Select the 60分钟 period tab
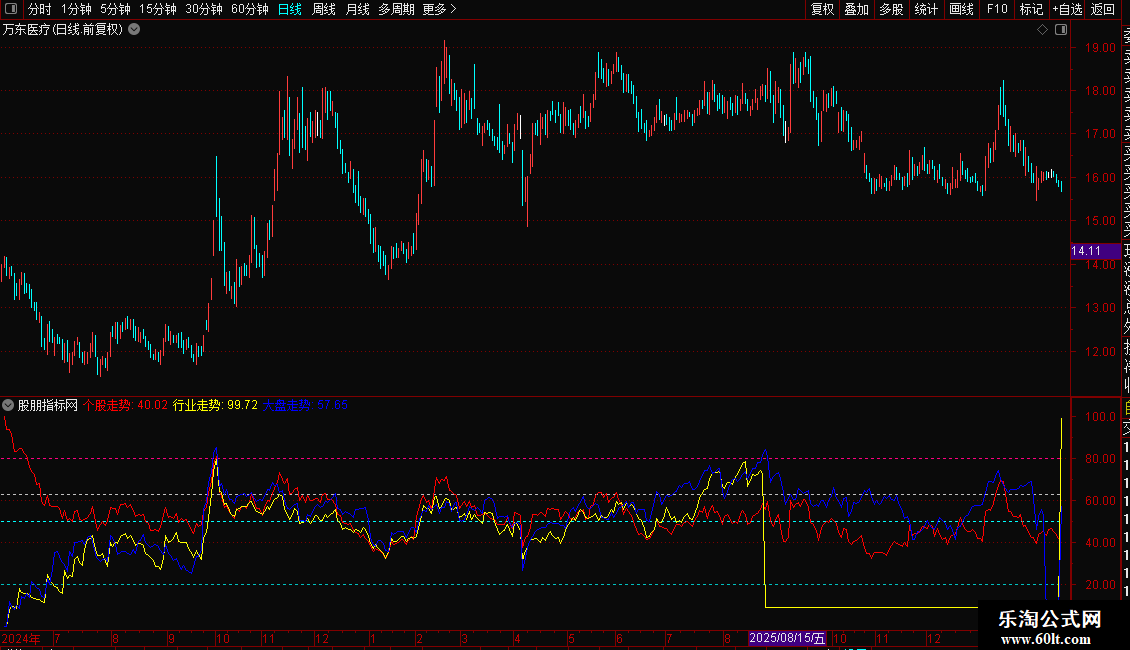Viewport: 1130px width, 650px height. [250, 9]
